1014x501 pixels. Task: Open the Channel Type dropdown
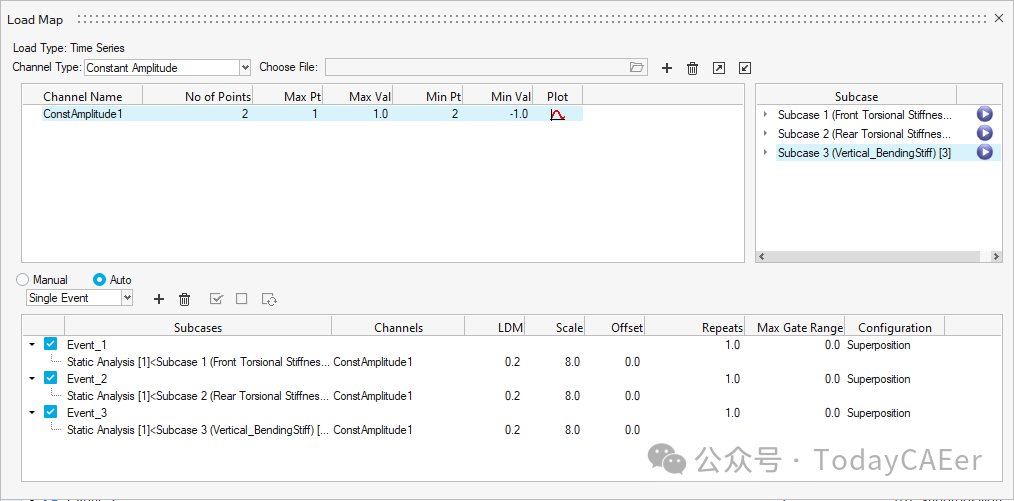245,67
